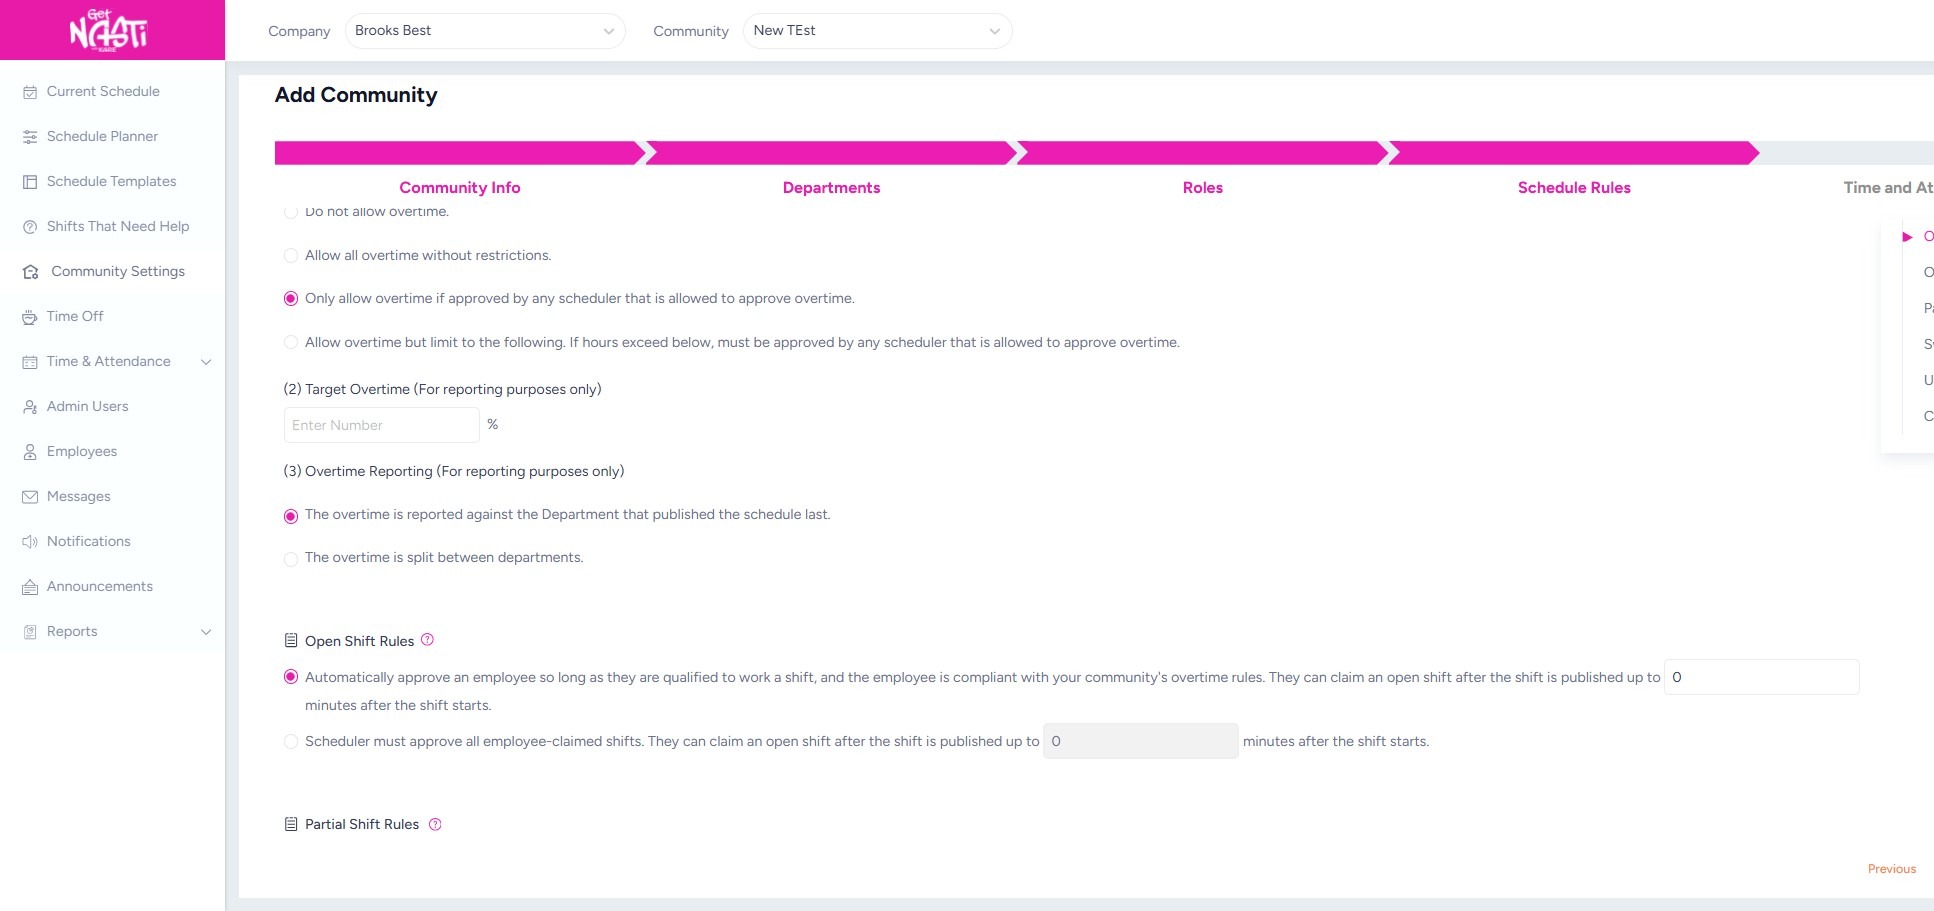This screenshot has height=911, width=1934.
Task: Click the 'Add Community' page heading
Action: coord(356,95)
